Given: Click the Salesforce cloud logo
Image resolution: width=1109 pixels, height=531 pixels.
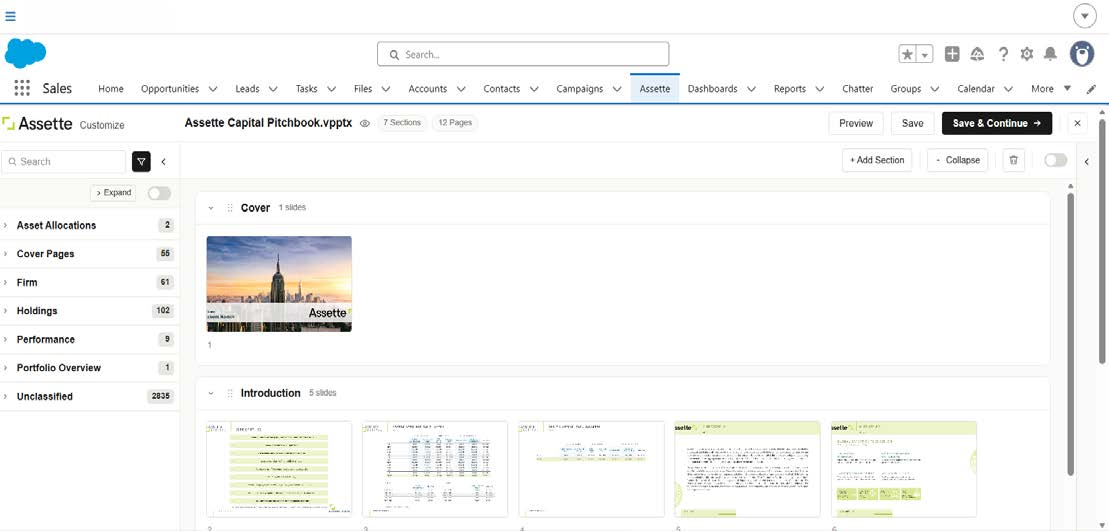Looking at the screenshot, I should point(25,54).
